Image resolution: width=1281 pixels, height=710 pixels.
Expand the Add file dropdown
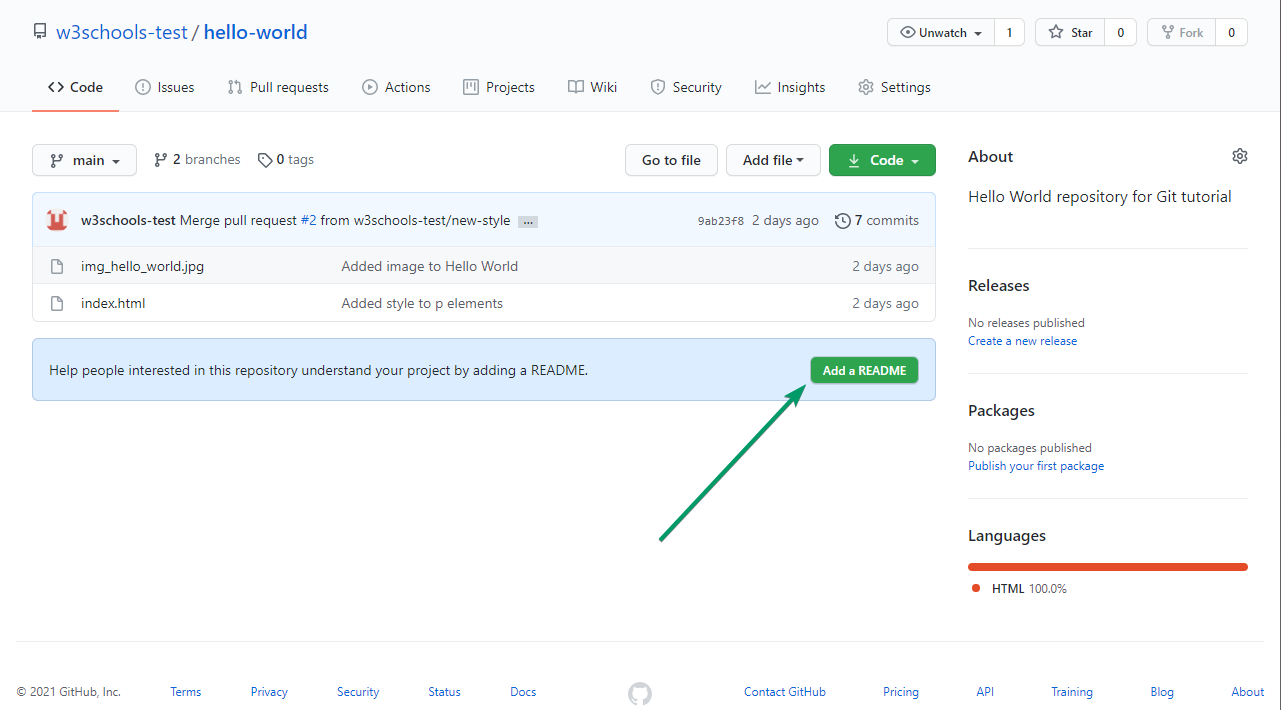click(773, 159)
